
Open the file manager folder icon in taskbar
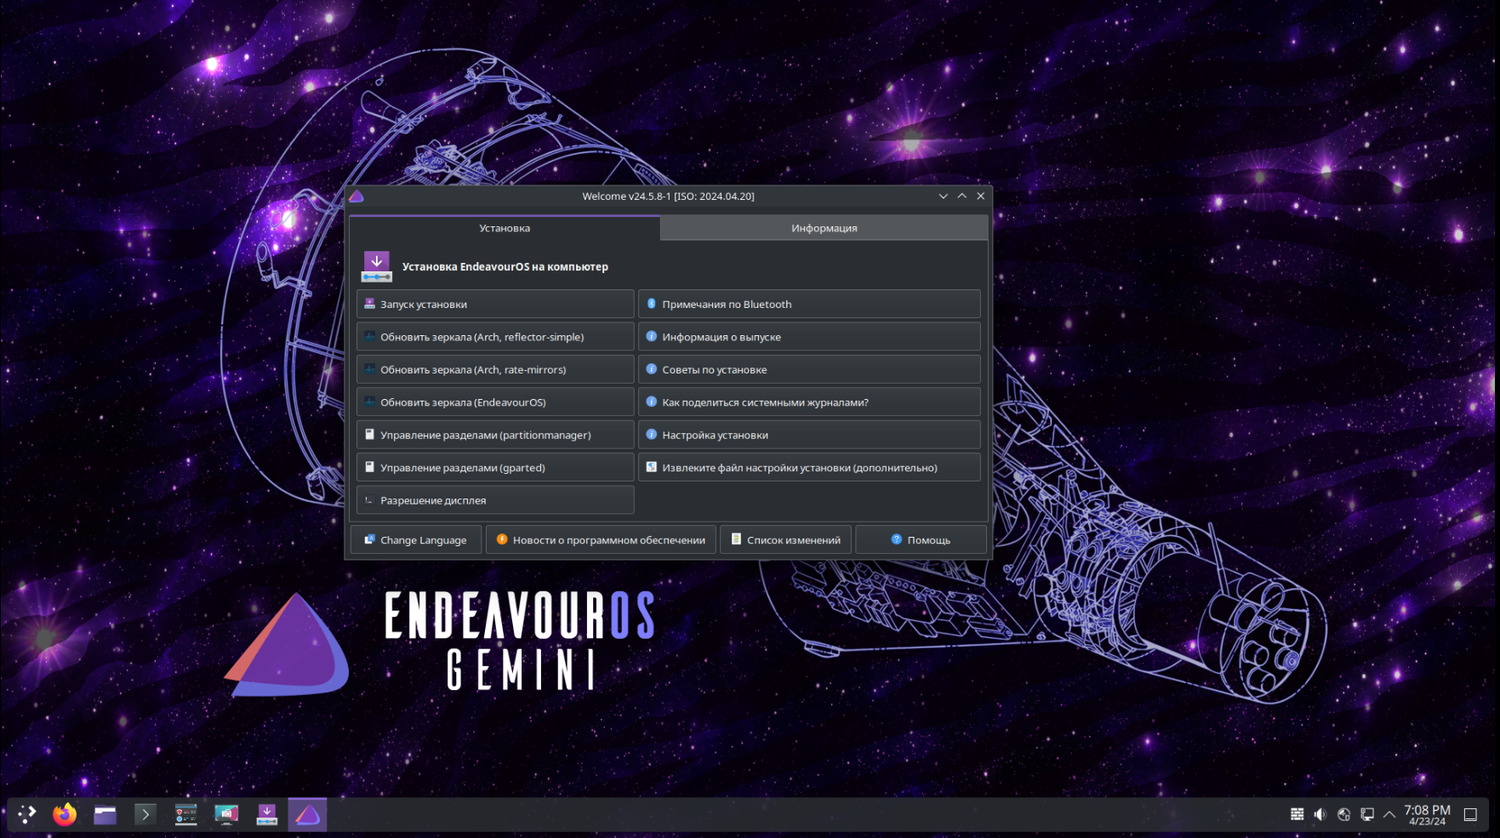coord(105,814)
